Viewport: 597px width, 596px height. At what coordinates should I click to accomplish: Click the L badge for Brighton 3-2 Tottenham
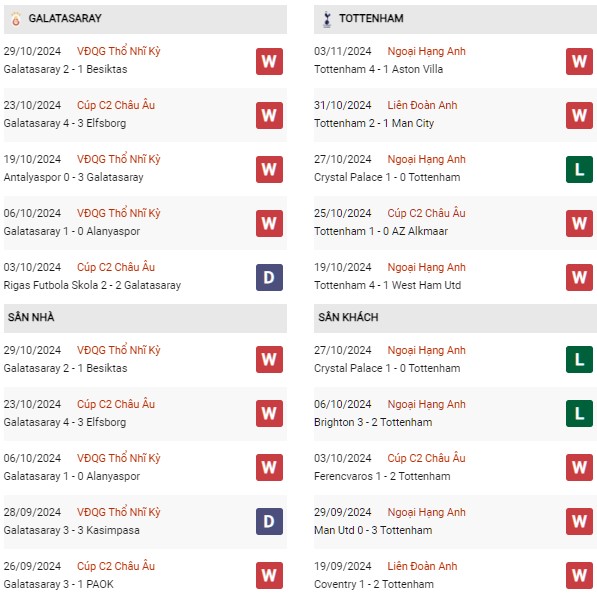click(579, 413)
